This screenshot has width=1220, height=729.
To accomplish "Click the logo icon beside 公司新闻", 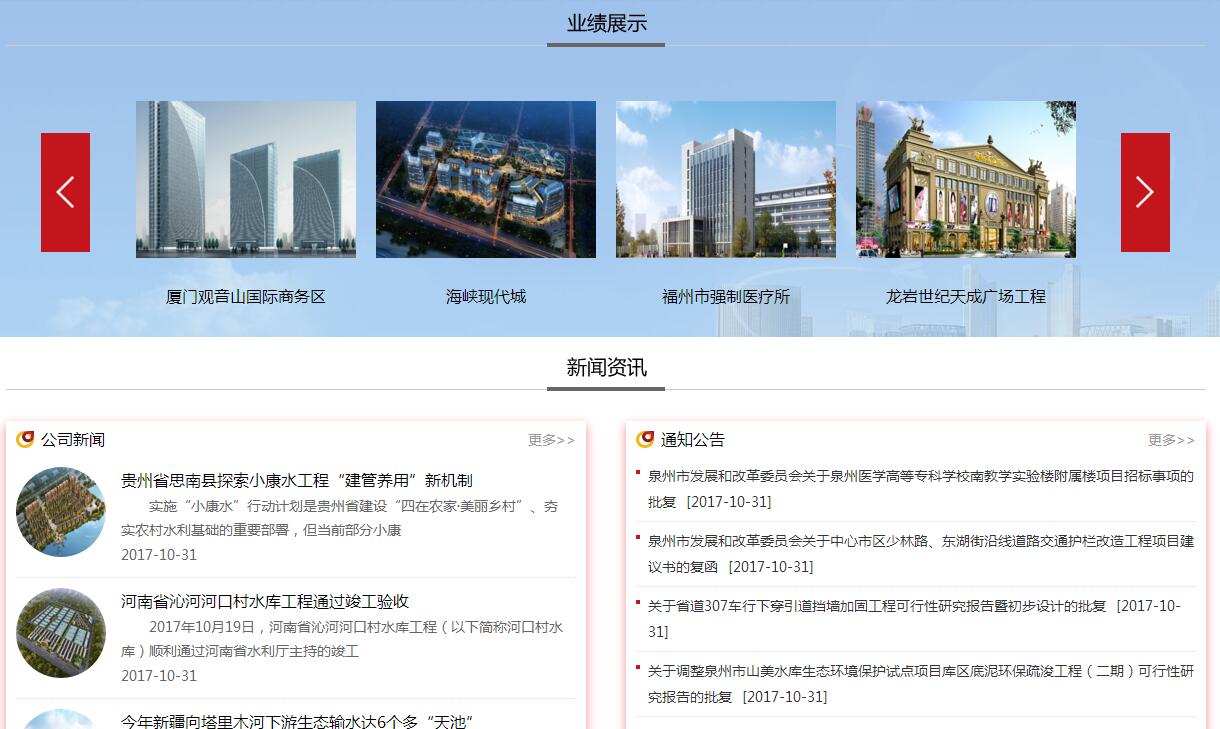I will [x=25, y=439].
